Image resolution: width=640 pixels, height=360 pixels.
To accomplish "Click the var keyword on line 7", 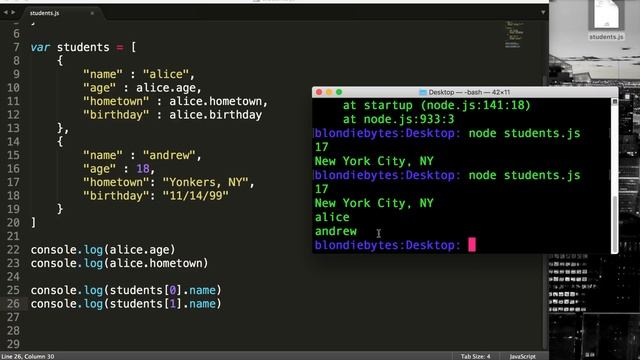I will coord(40,47).
